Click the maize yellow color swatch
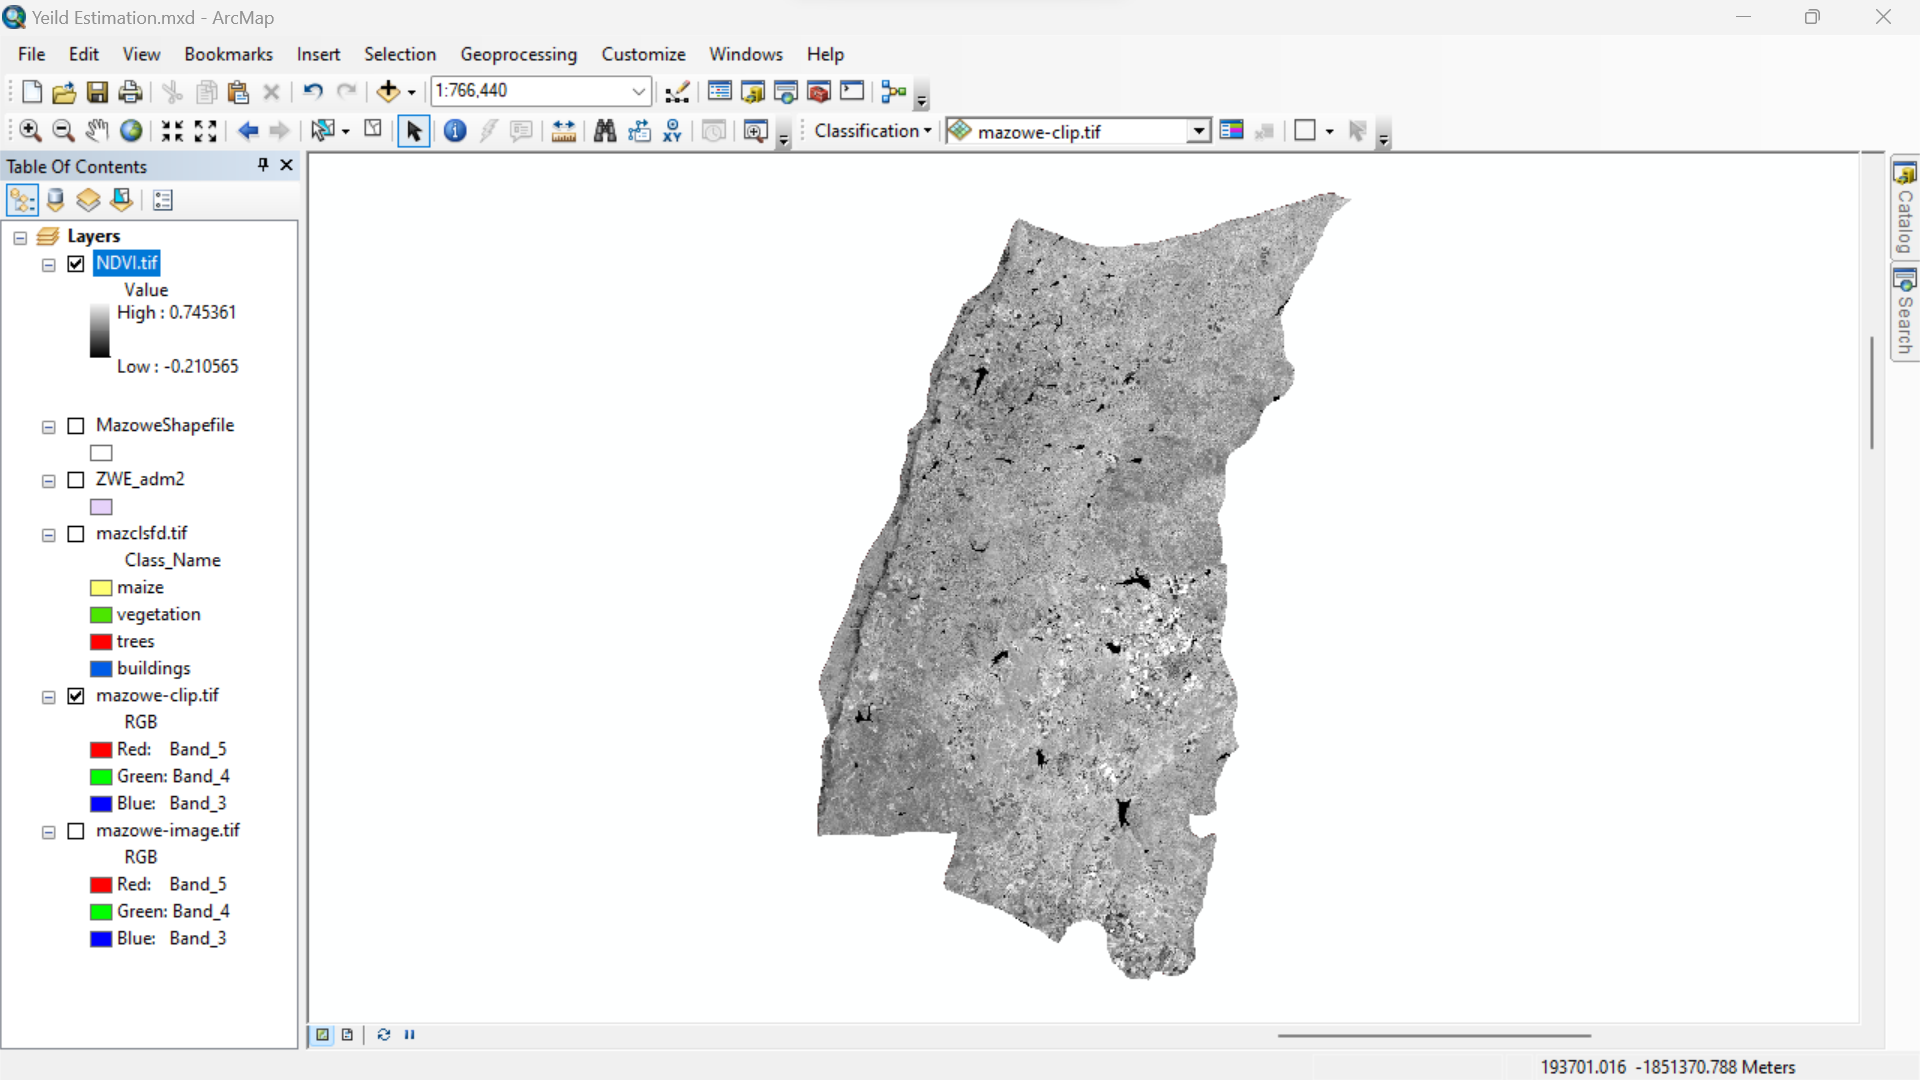 pyautogui.click(x=101, y=588)
